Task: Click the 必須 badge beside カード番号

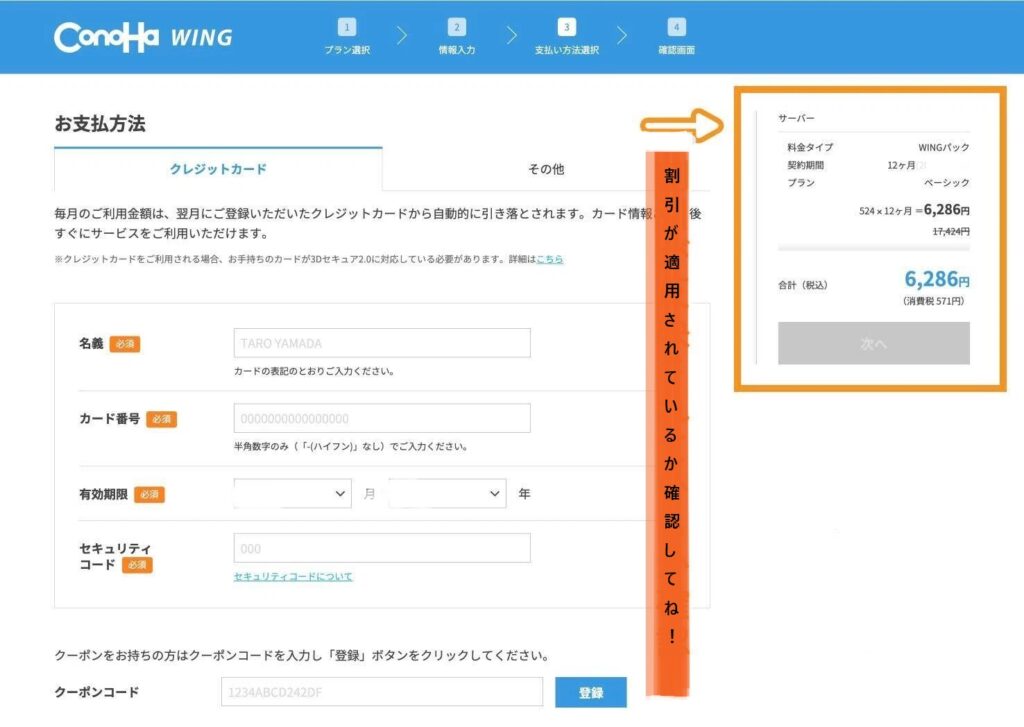Action: pyautogui.click(x=163, y=419)
